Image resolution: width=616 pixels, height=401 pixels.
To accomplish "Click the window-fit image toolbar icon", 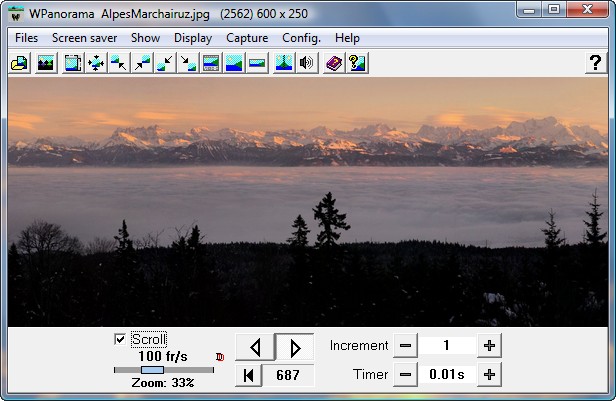I will (x=73, y=63).
